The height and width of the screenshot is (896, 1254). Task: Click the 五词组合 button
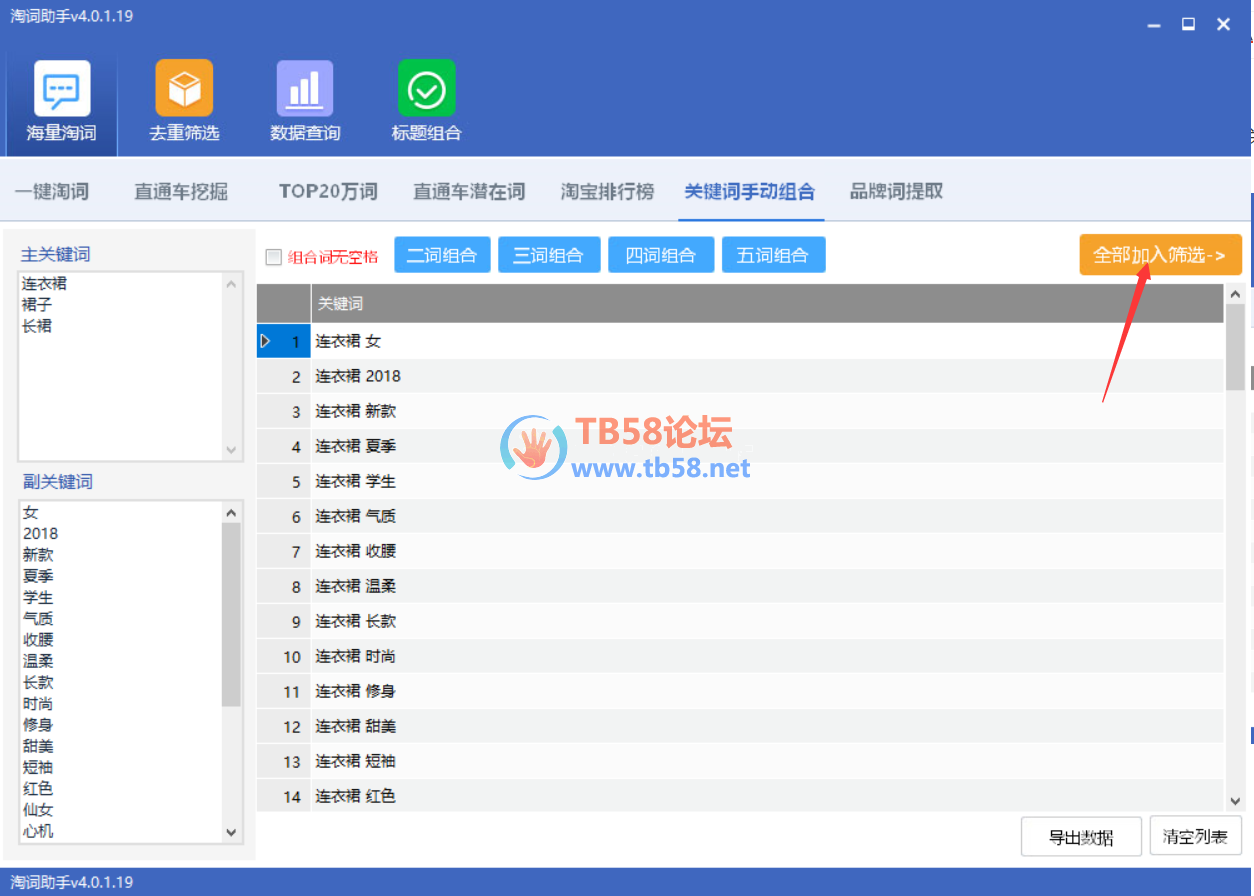point(774,255)
